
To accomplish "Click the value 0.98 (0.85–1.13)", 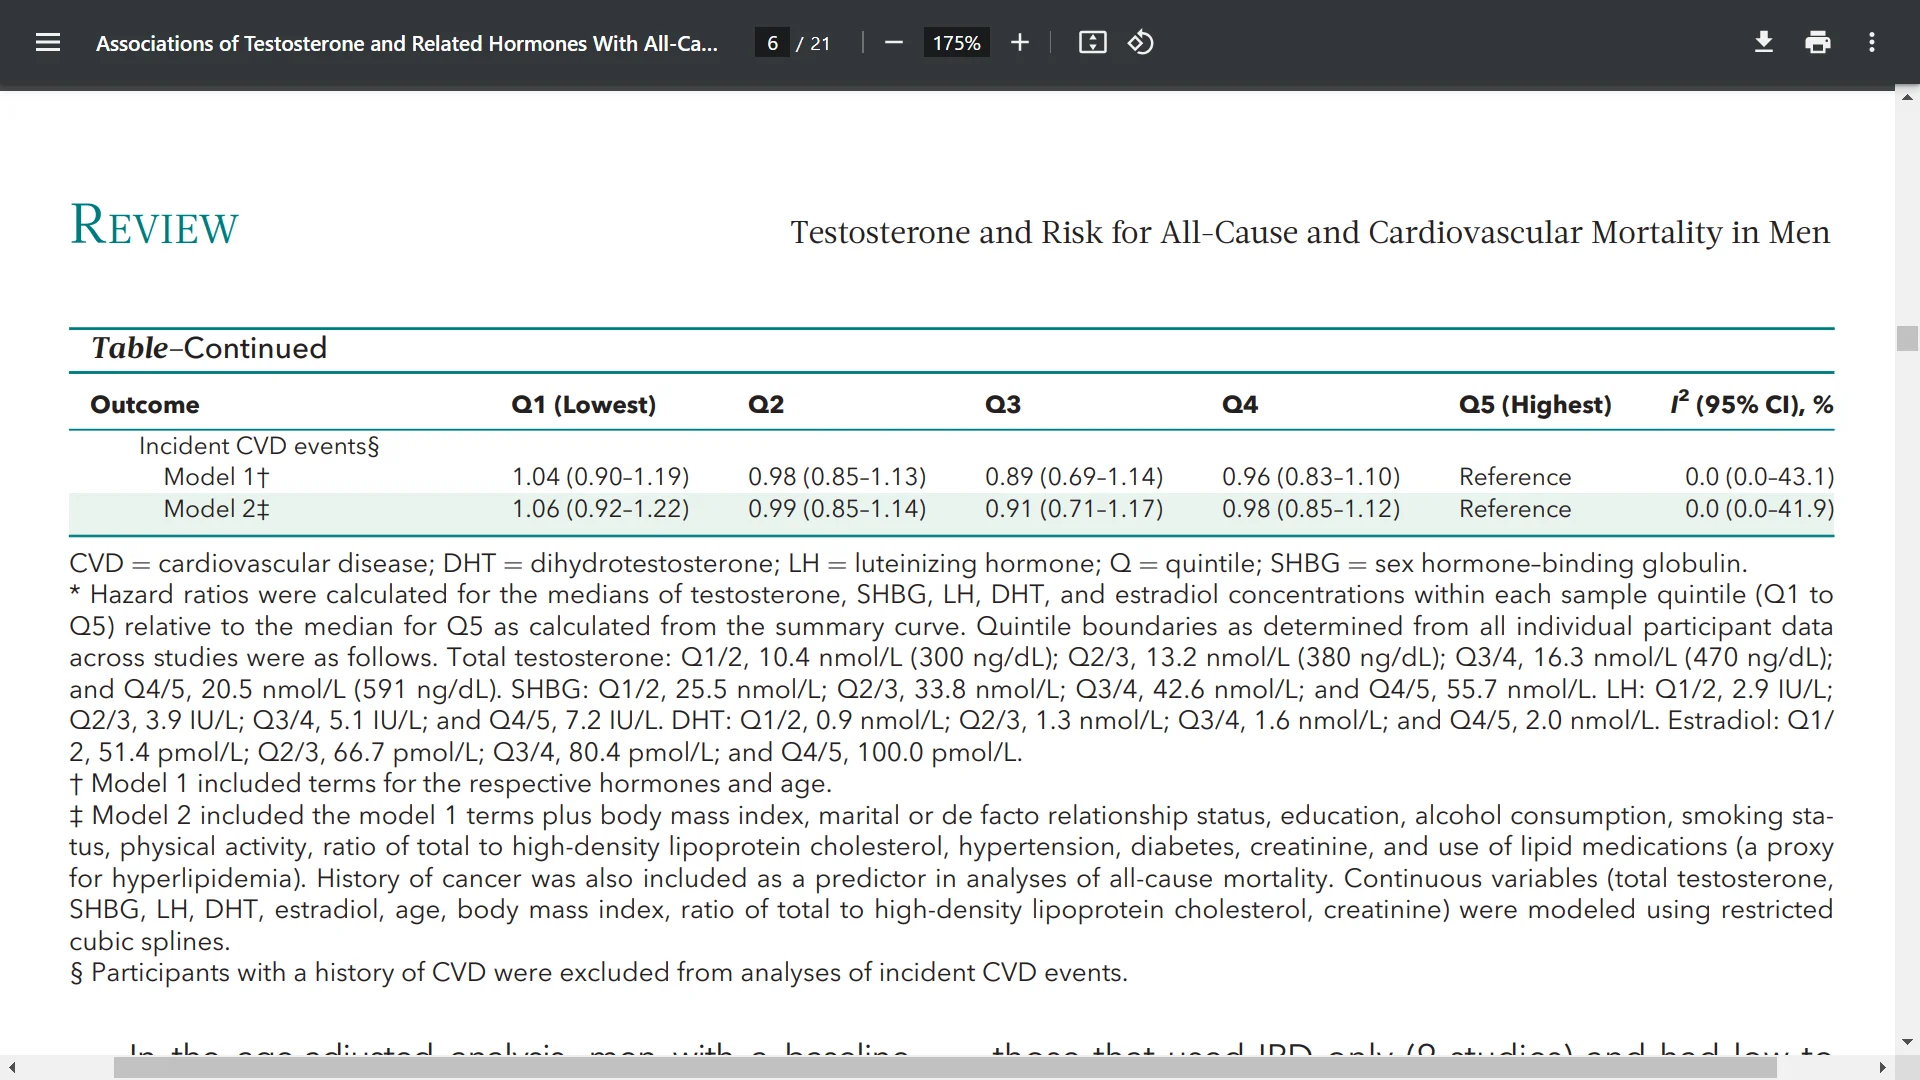I will (837, 477).
